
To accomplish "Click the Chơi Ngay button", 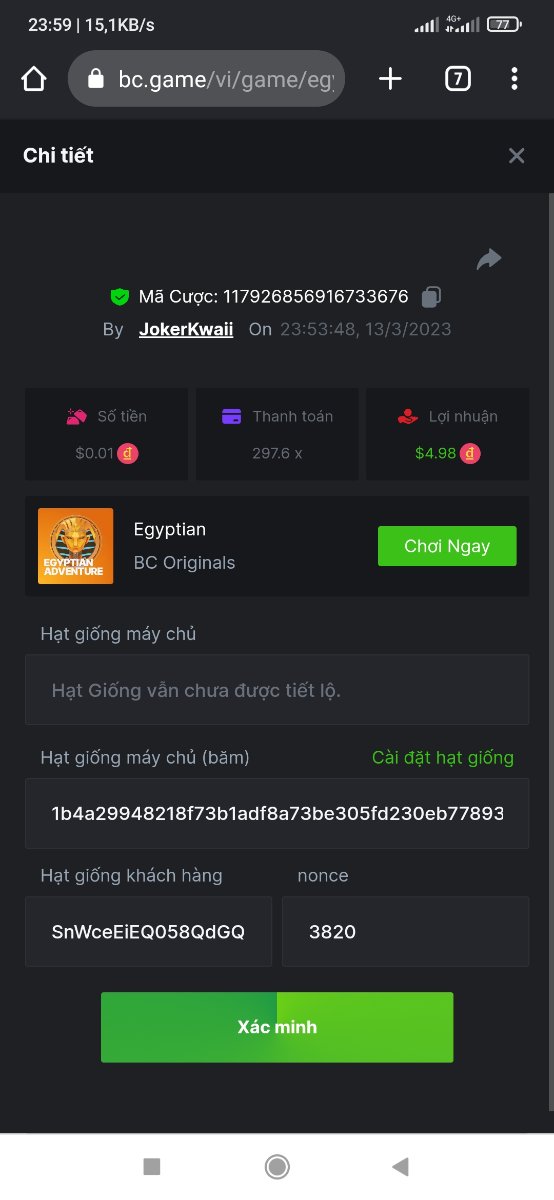I will pos(447,546).
